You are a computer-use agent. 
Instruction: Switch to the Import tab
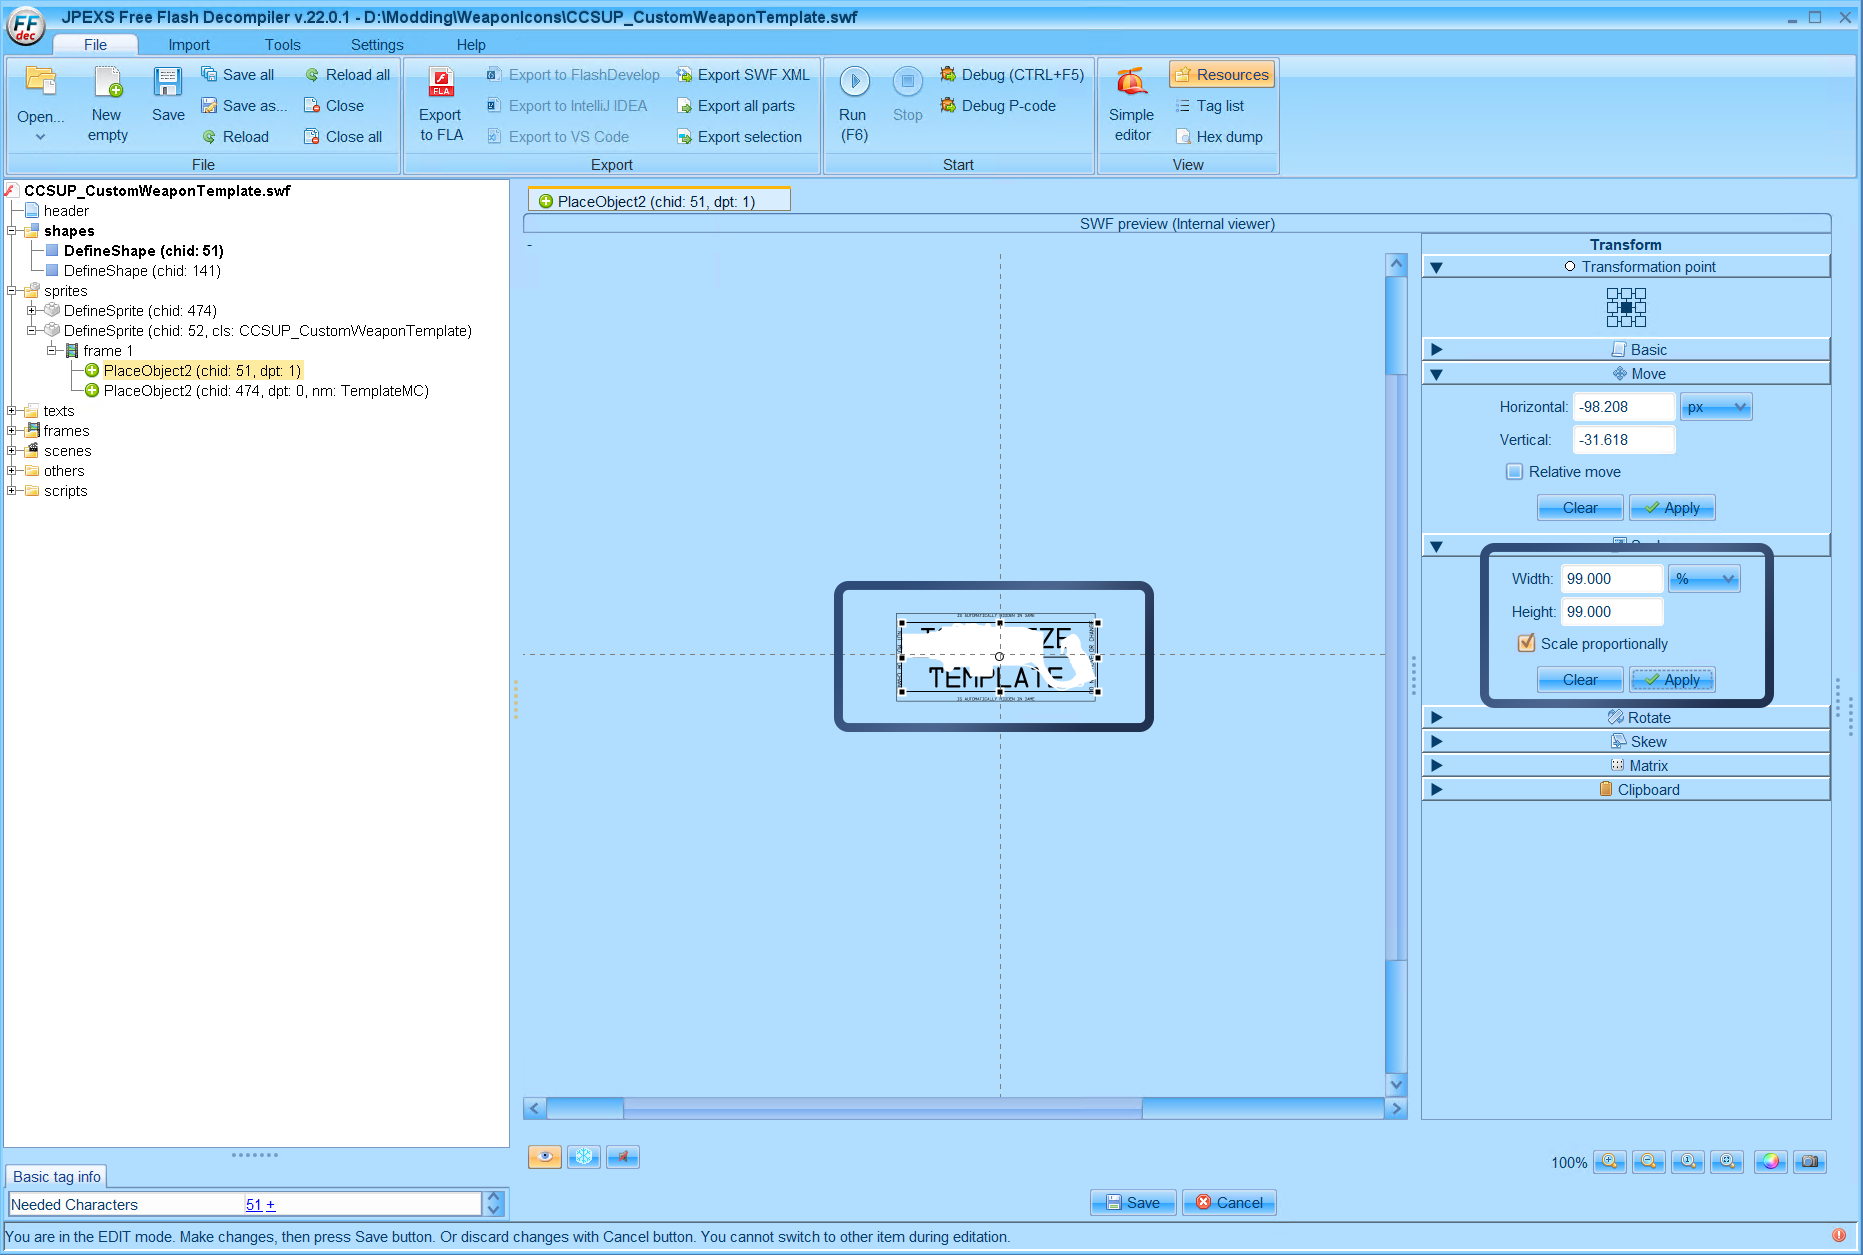(x=189, y=44)
